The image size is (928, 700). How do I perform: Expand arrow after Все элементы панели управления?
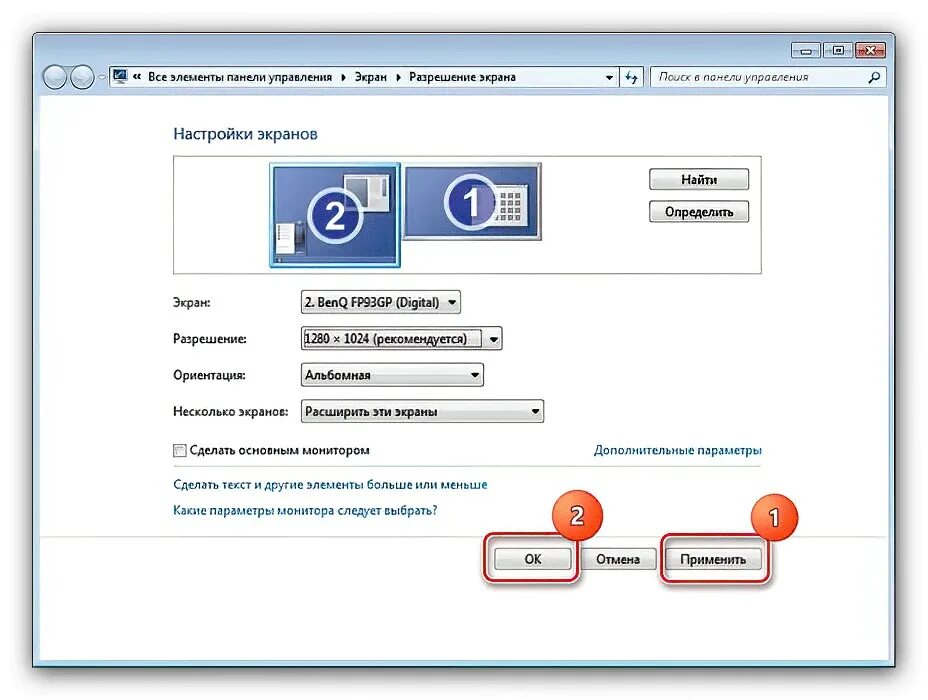coord(343,77)
